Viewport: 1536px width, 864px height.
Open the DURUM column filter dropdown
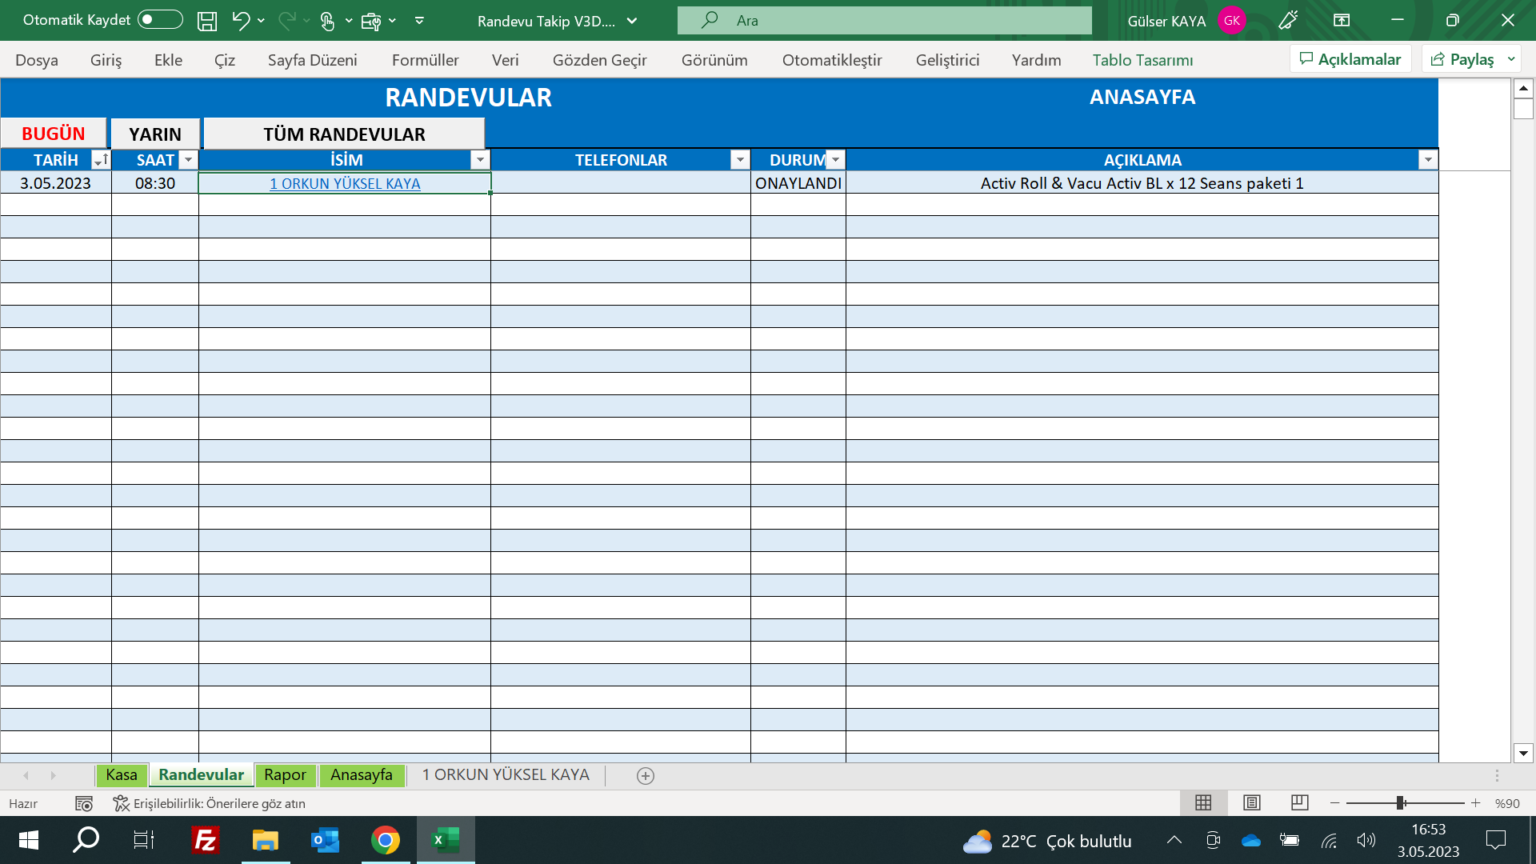click(x=836, y=159)
